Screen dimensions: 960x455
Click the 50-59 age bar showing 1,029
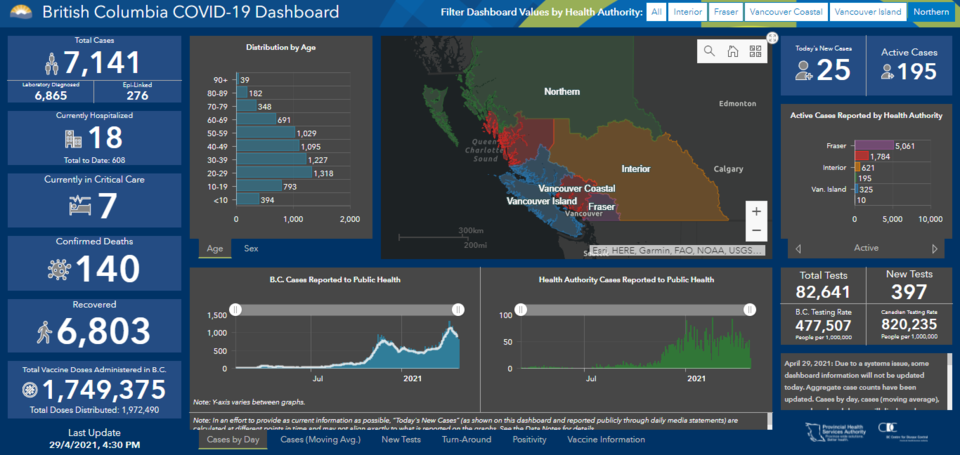[265, 133]
